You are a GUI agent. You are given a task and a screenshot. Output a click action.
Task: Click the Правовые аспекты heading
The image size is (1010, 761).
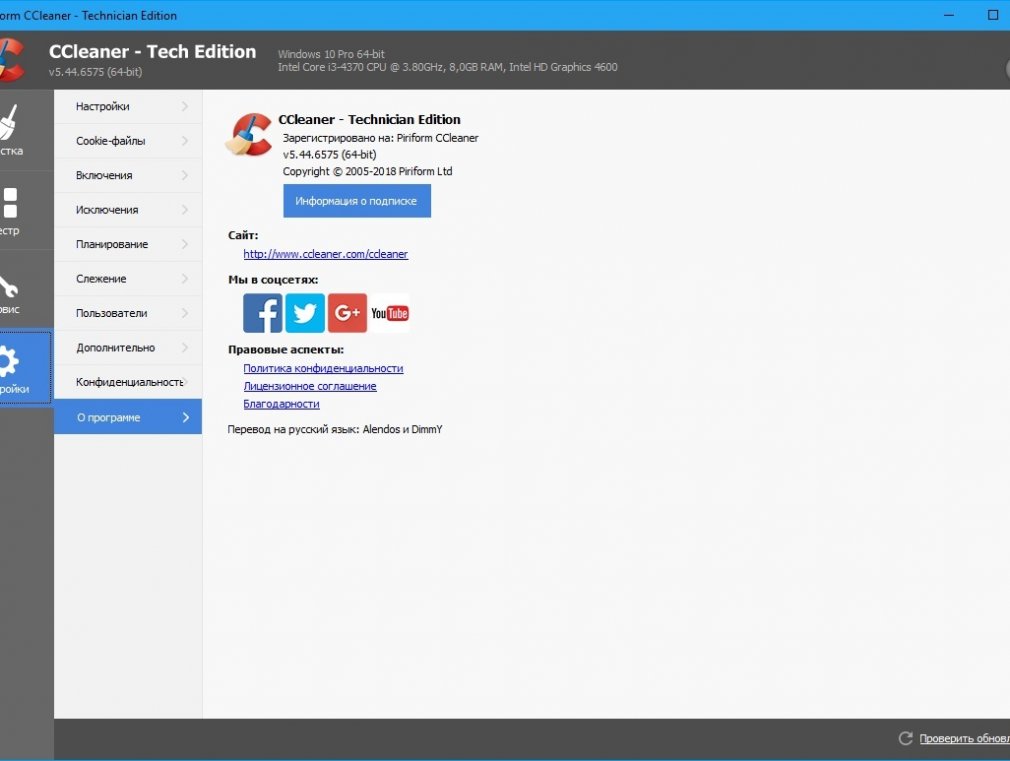286,349
